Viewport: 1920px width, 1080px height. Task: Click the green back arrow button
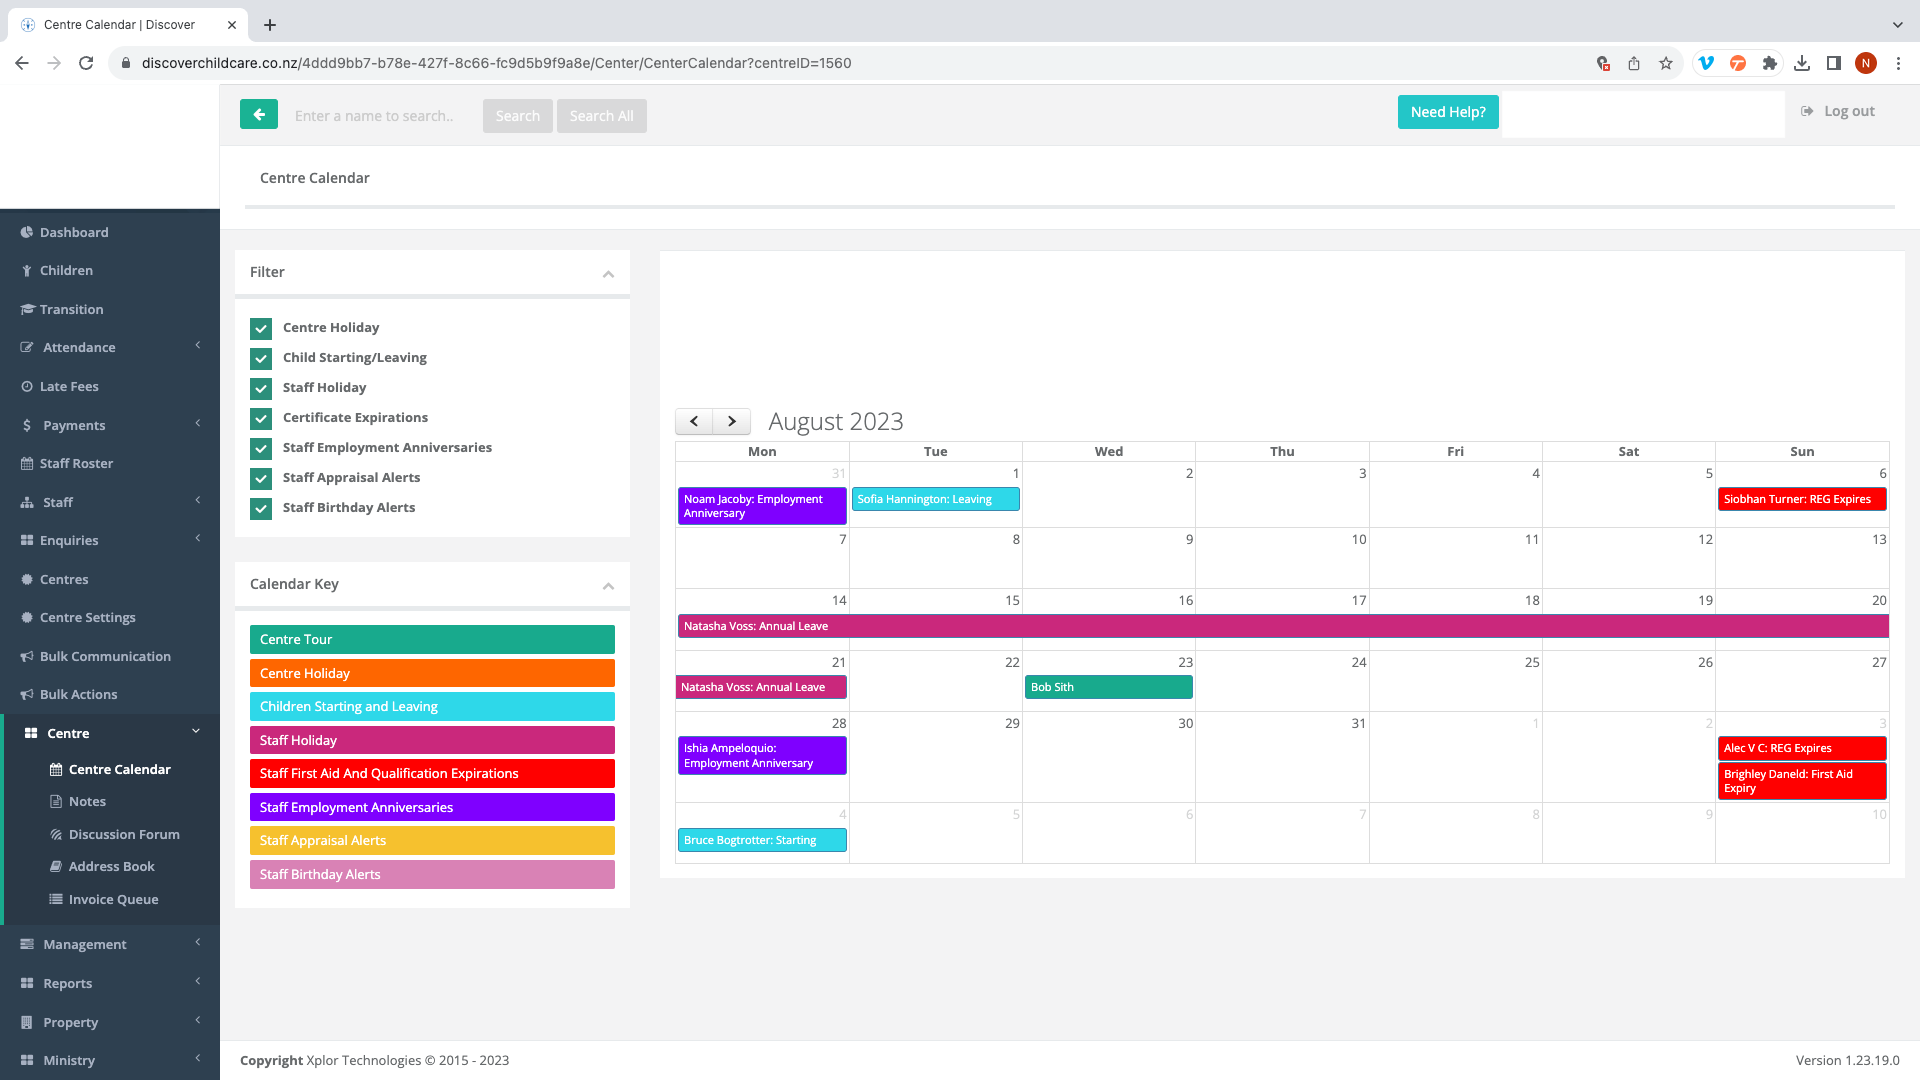point(259,115)
